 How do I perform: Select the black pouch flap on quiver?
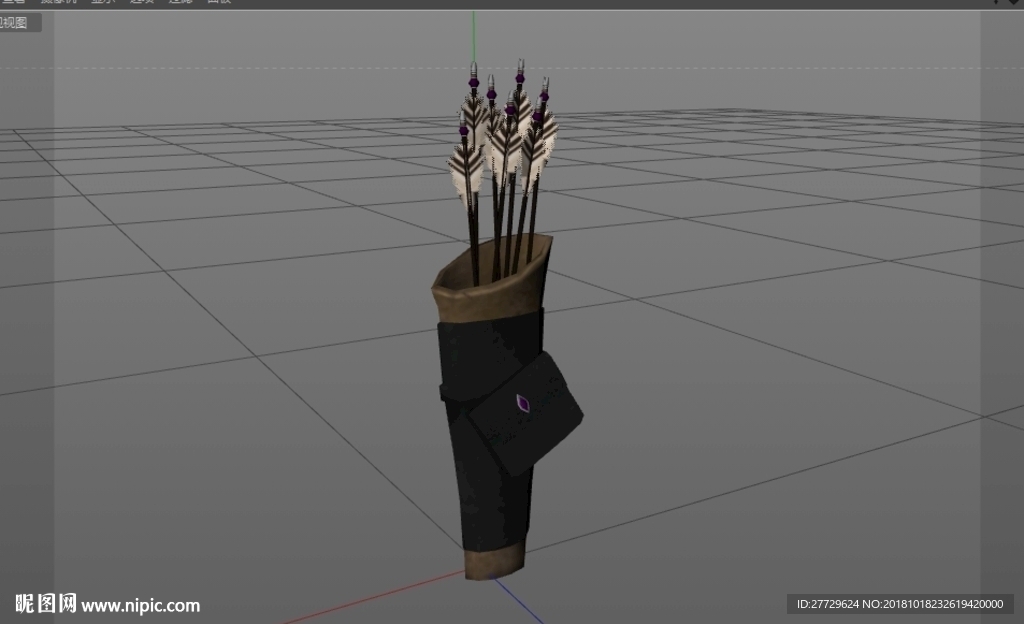[x=526, y=414]
